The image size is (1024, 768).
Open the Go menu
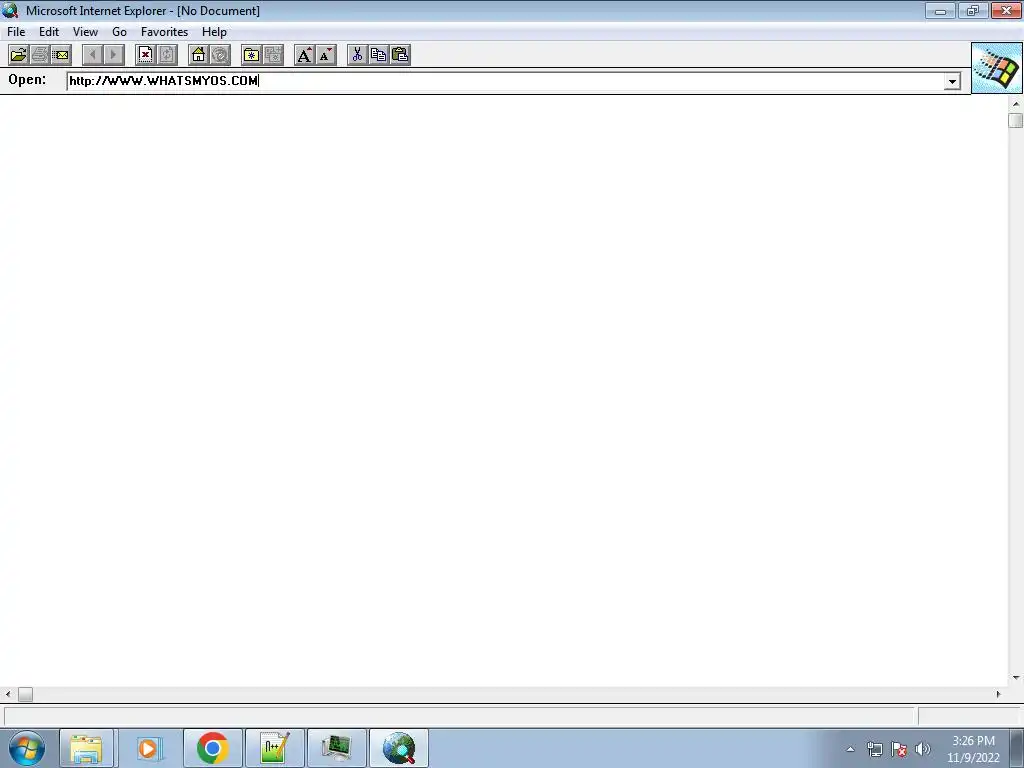pyautogui.click(x=119, y=31)
